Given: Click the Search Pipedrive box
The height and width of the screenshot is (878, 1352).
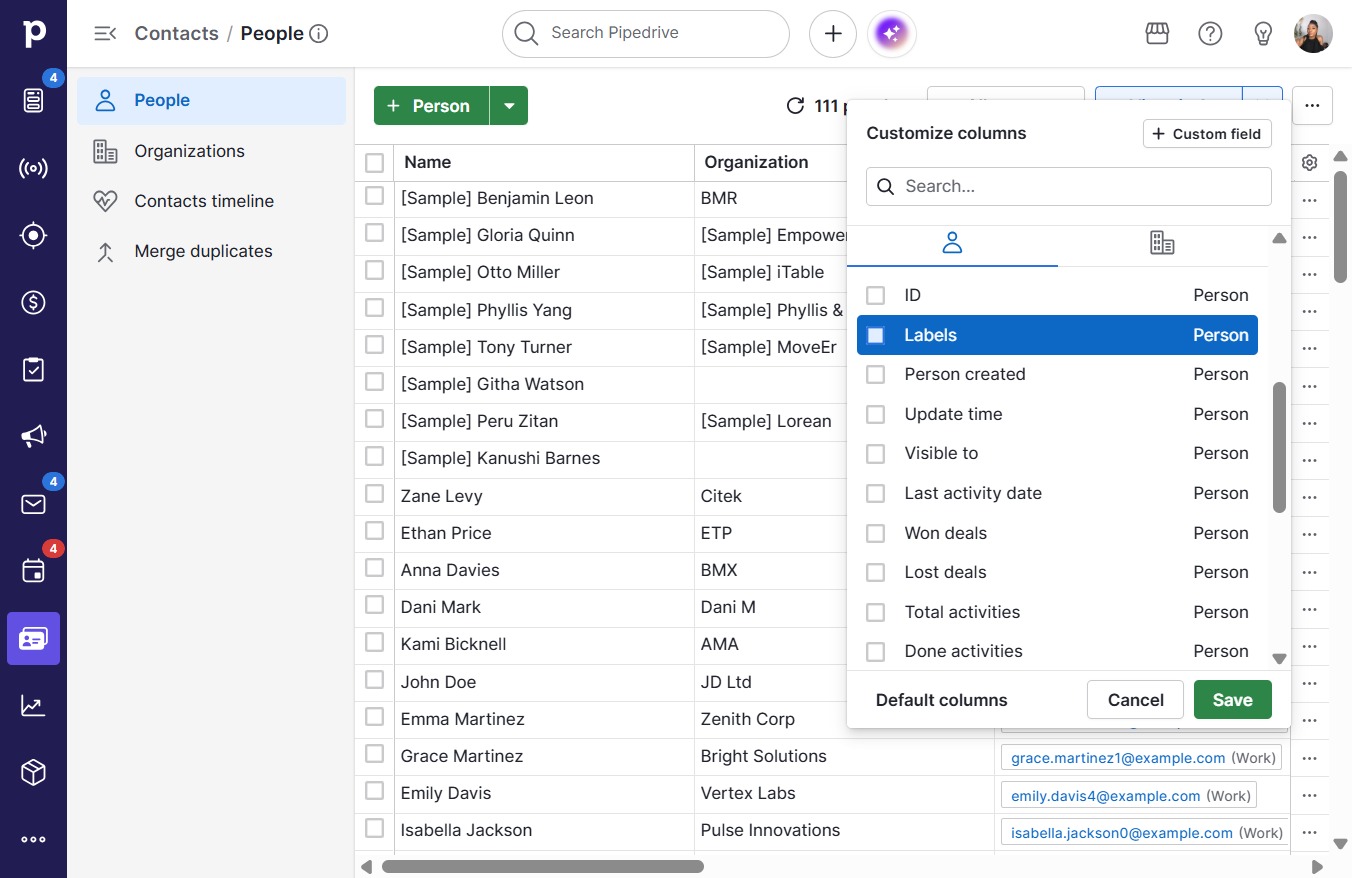Looking at the screenshot, I should point(646,33).
